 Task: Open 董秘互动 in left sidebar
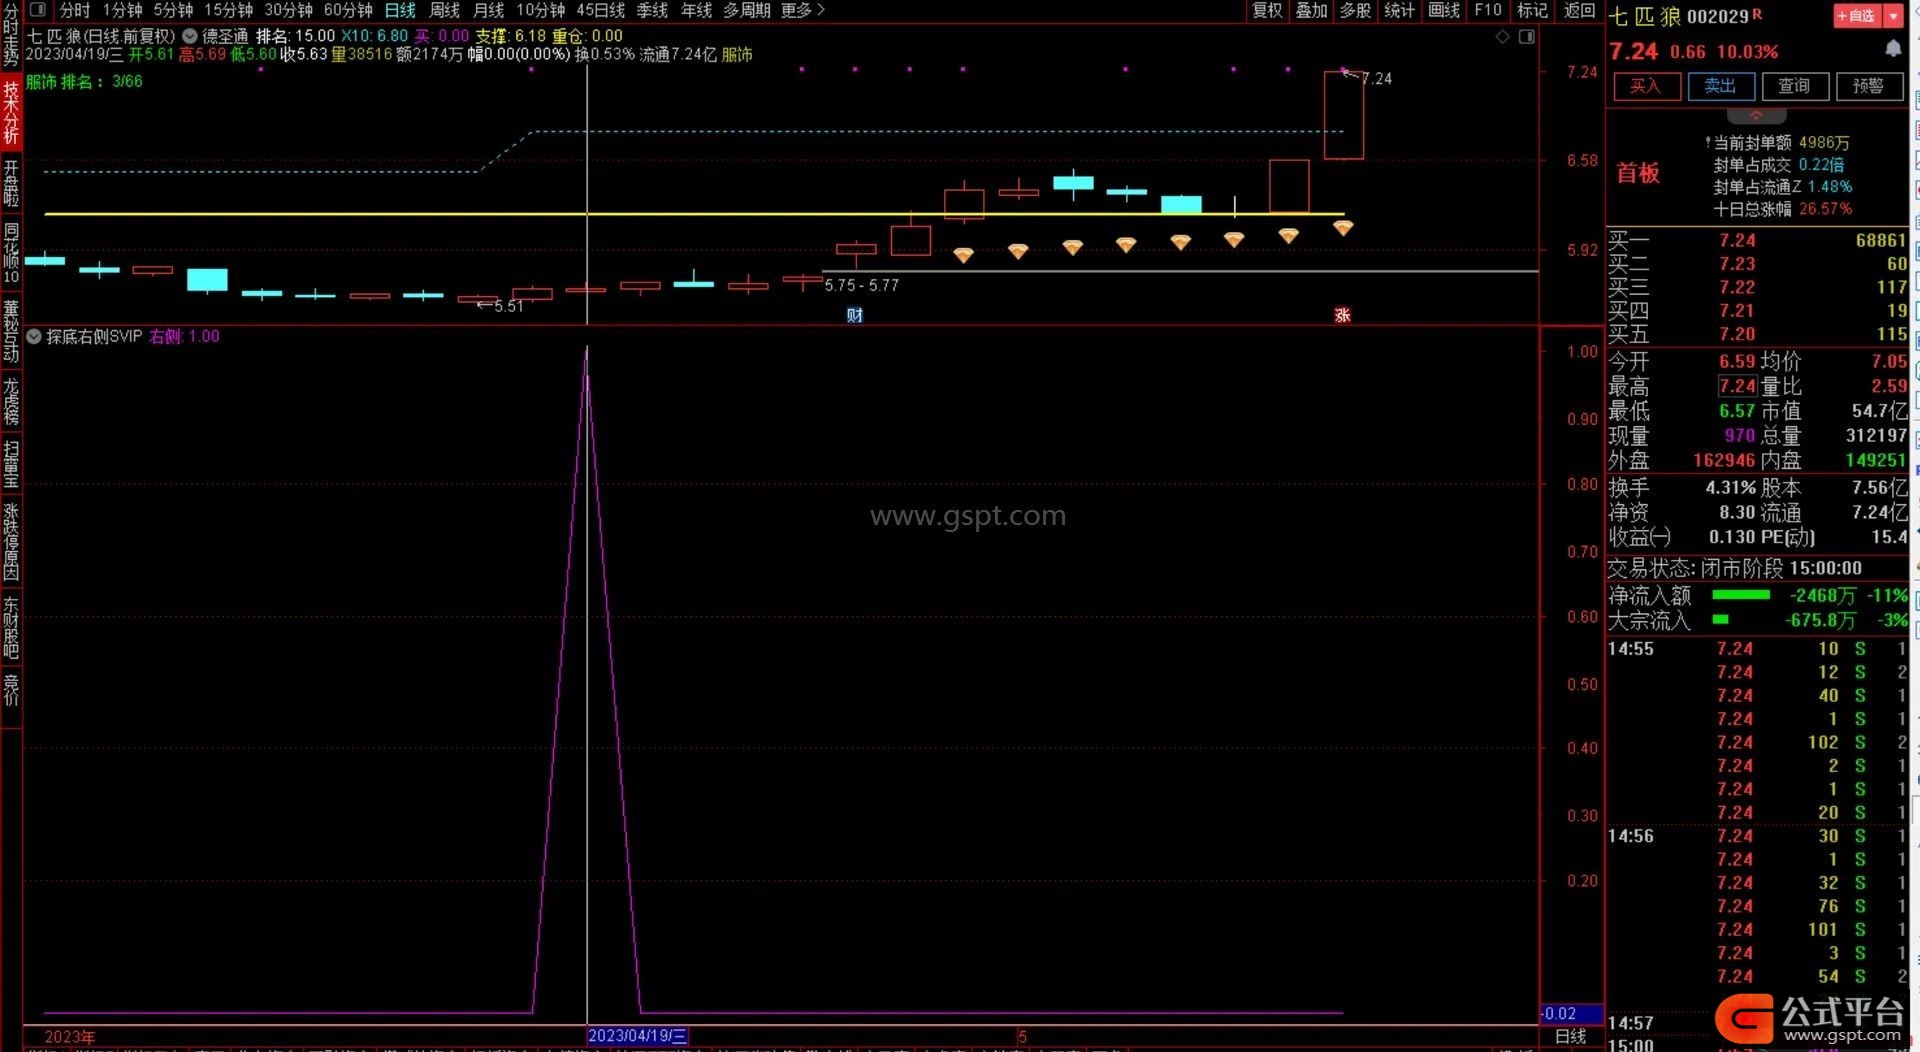tap(11, 331)
